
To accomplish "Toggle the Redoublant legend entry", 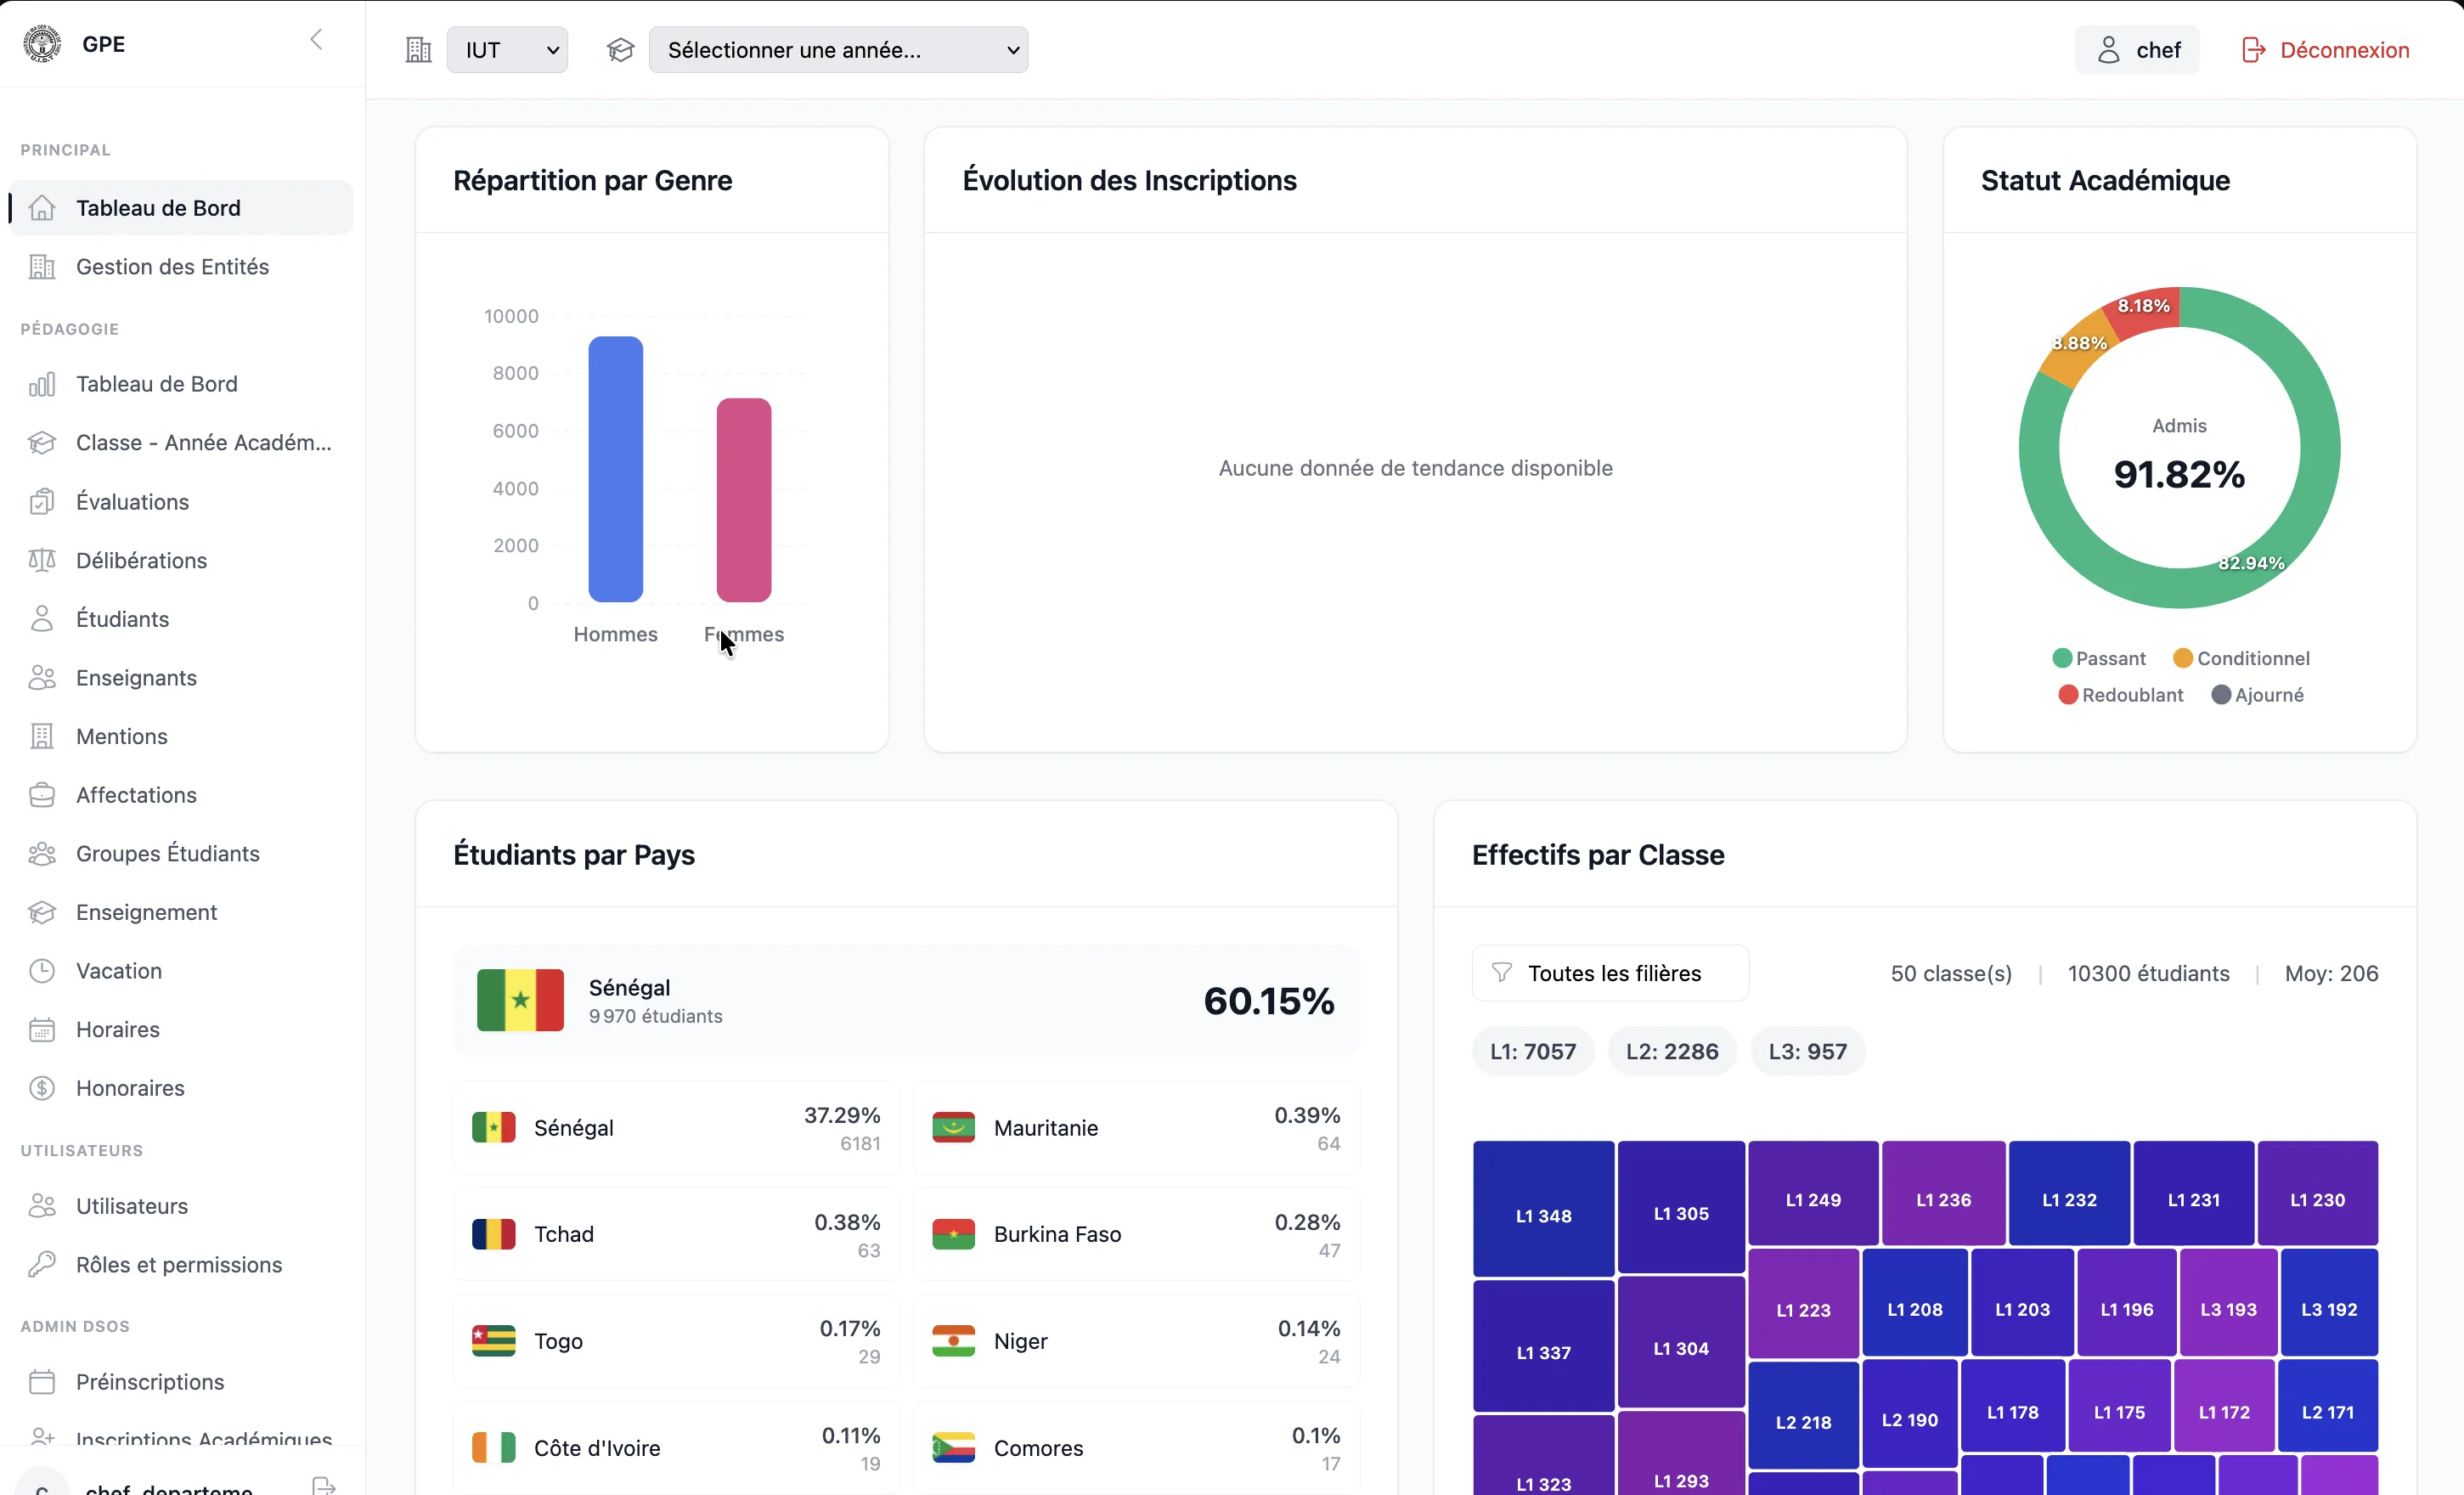I will pos(2121,695).
